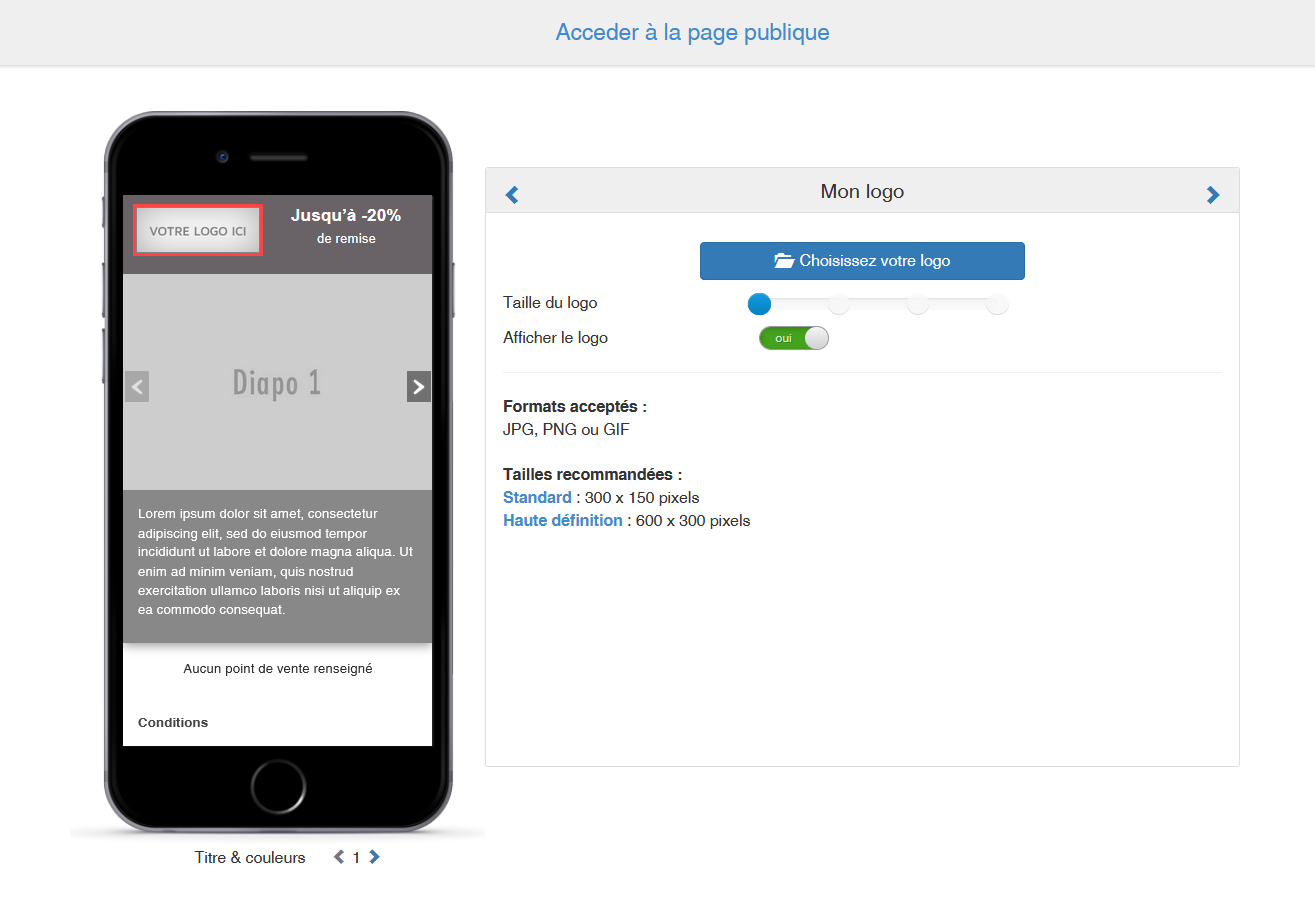Click the Lorem ipsum description block
1315x897 pixels.
[277, 562]
